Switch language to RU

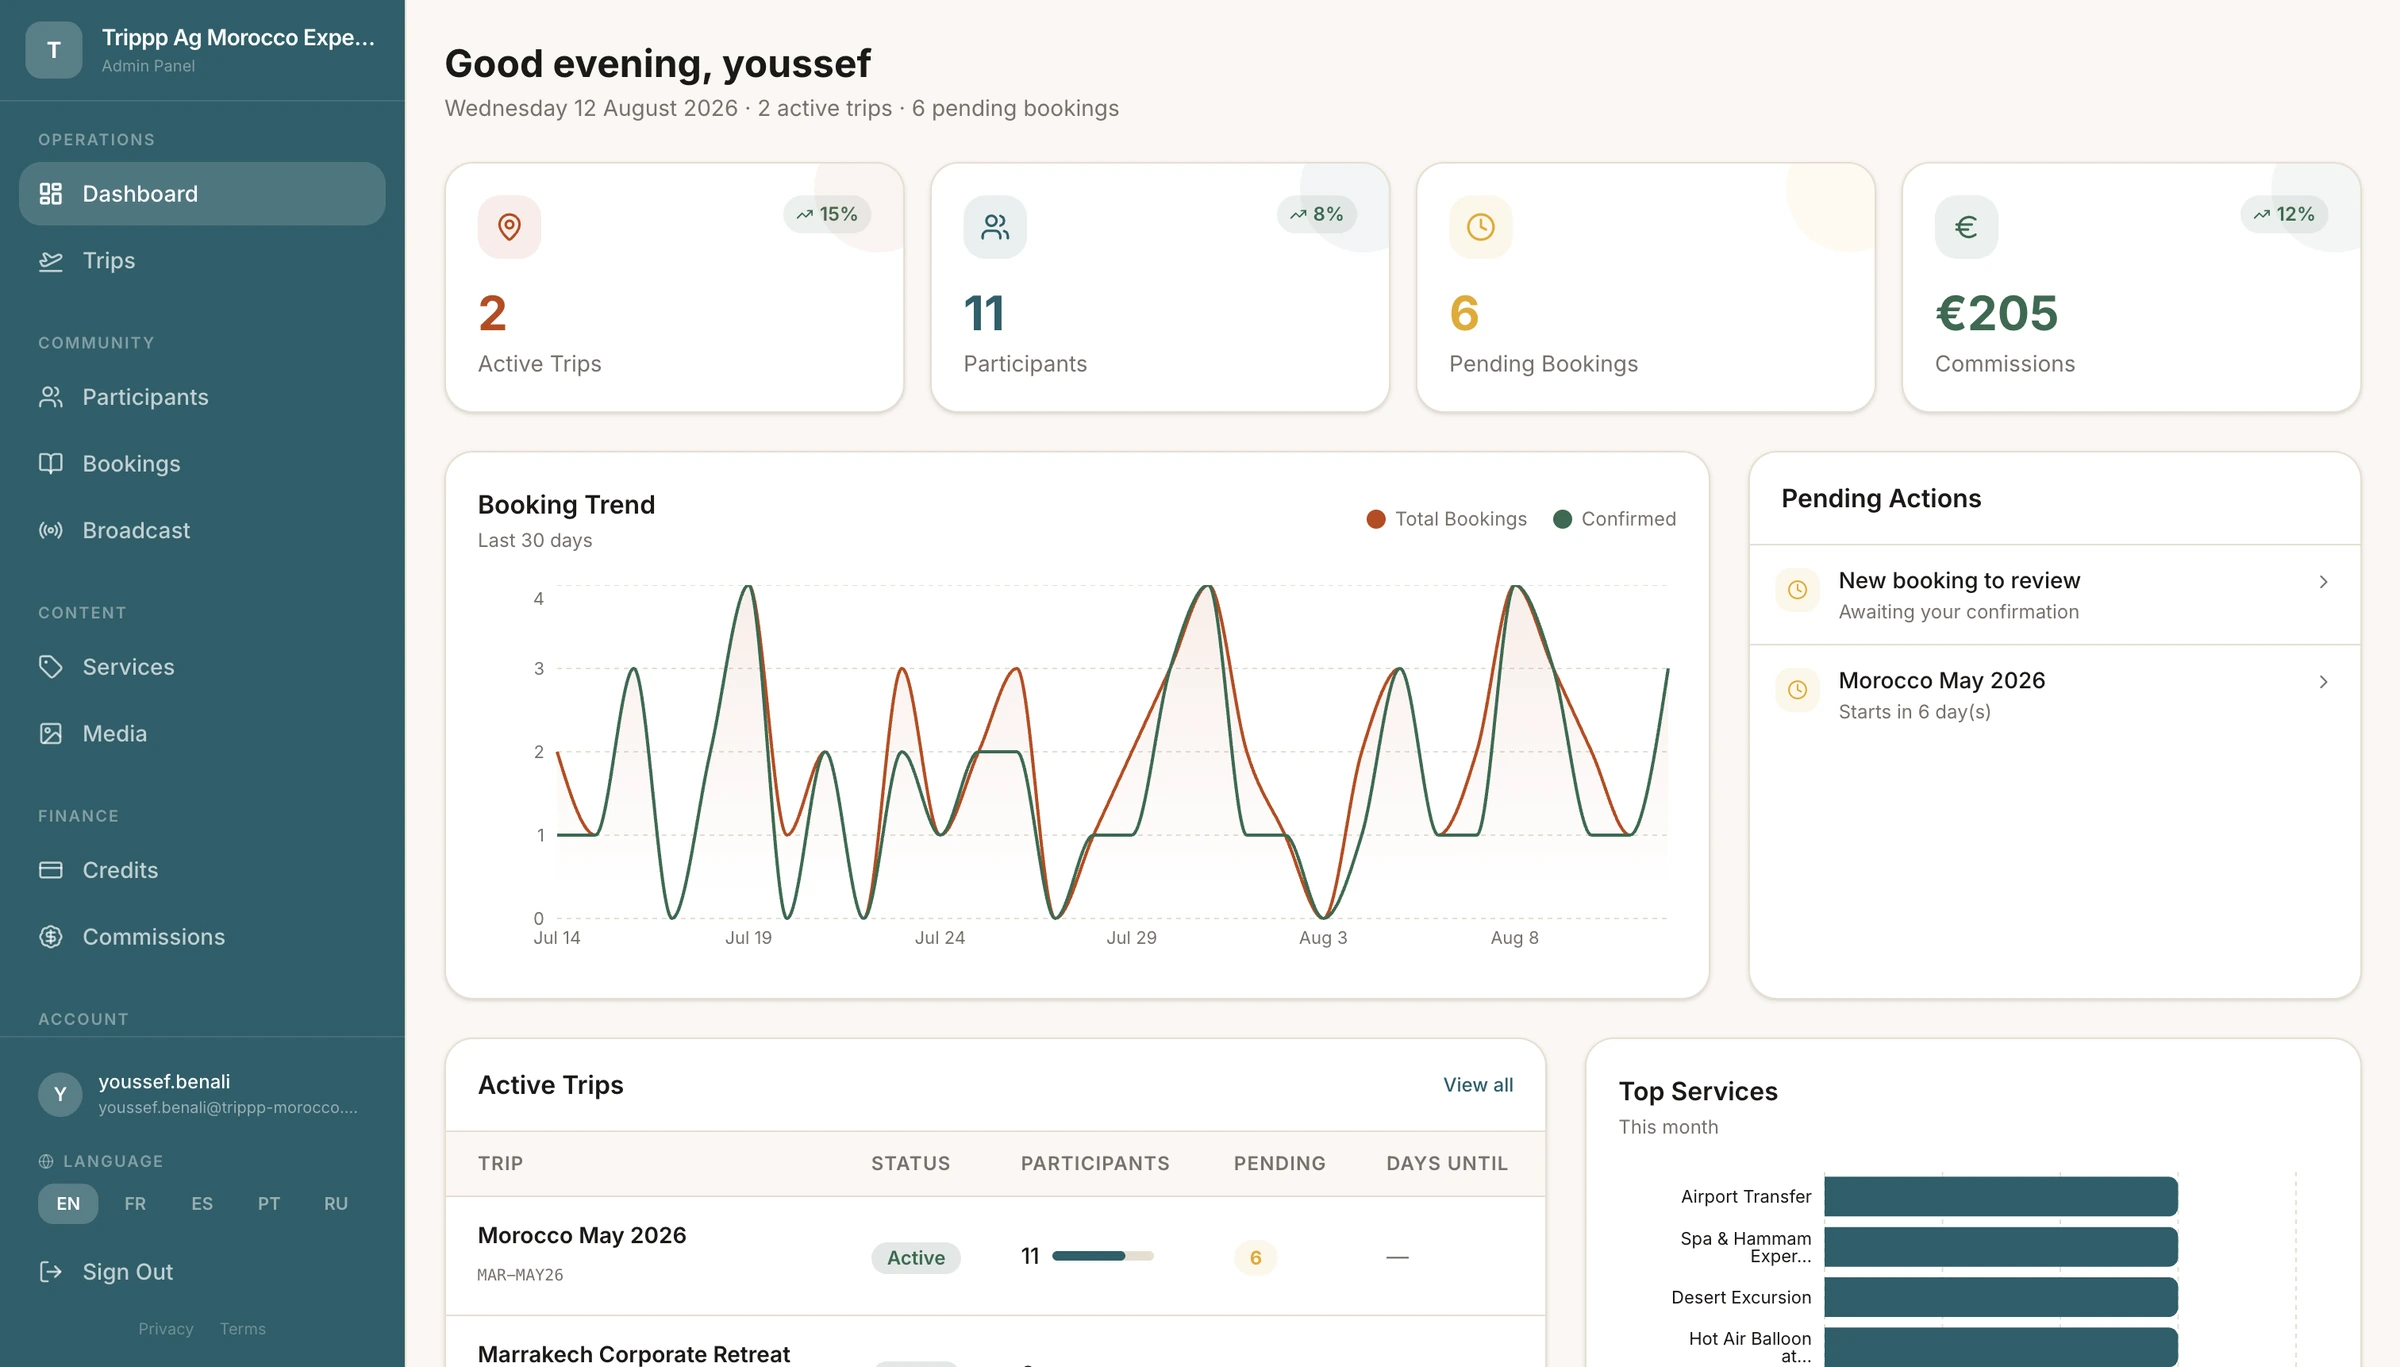click(x=336, y=1204)
